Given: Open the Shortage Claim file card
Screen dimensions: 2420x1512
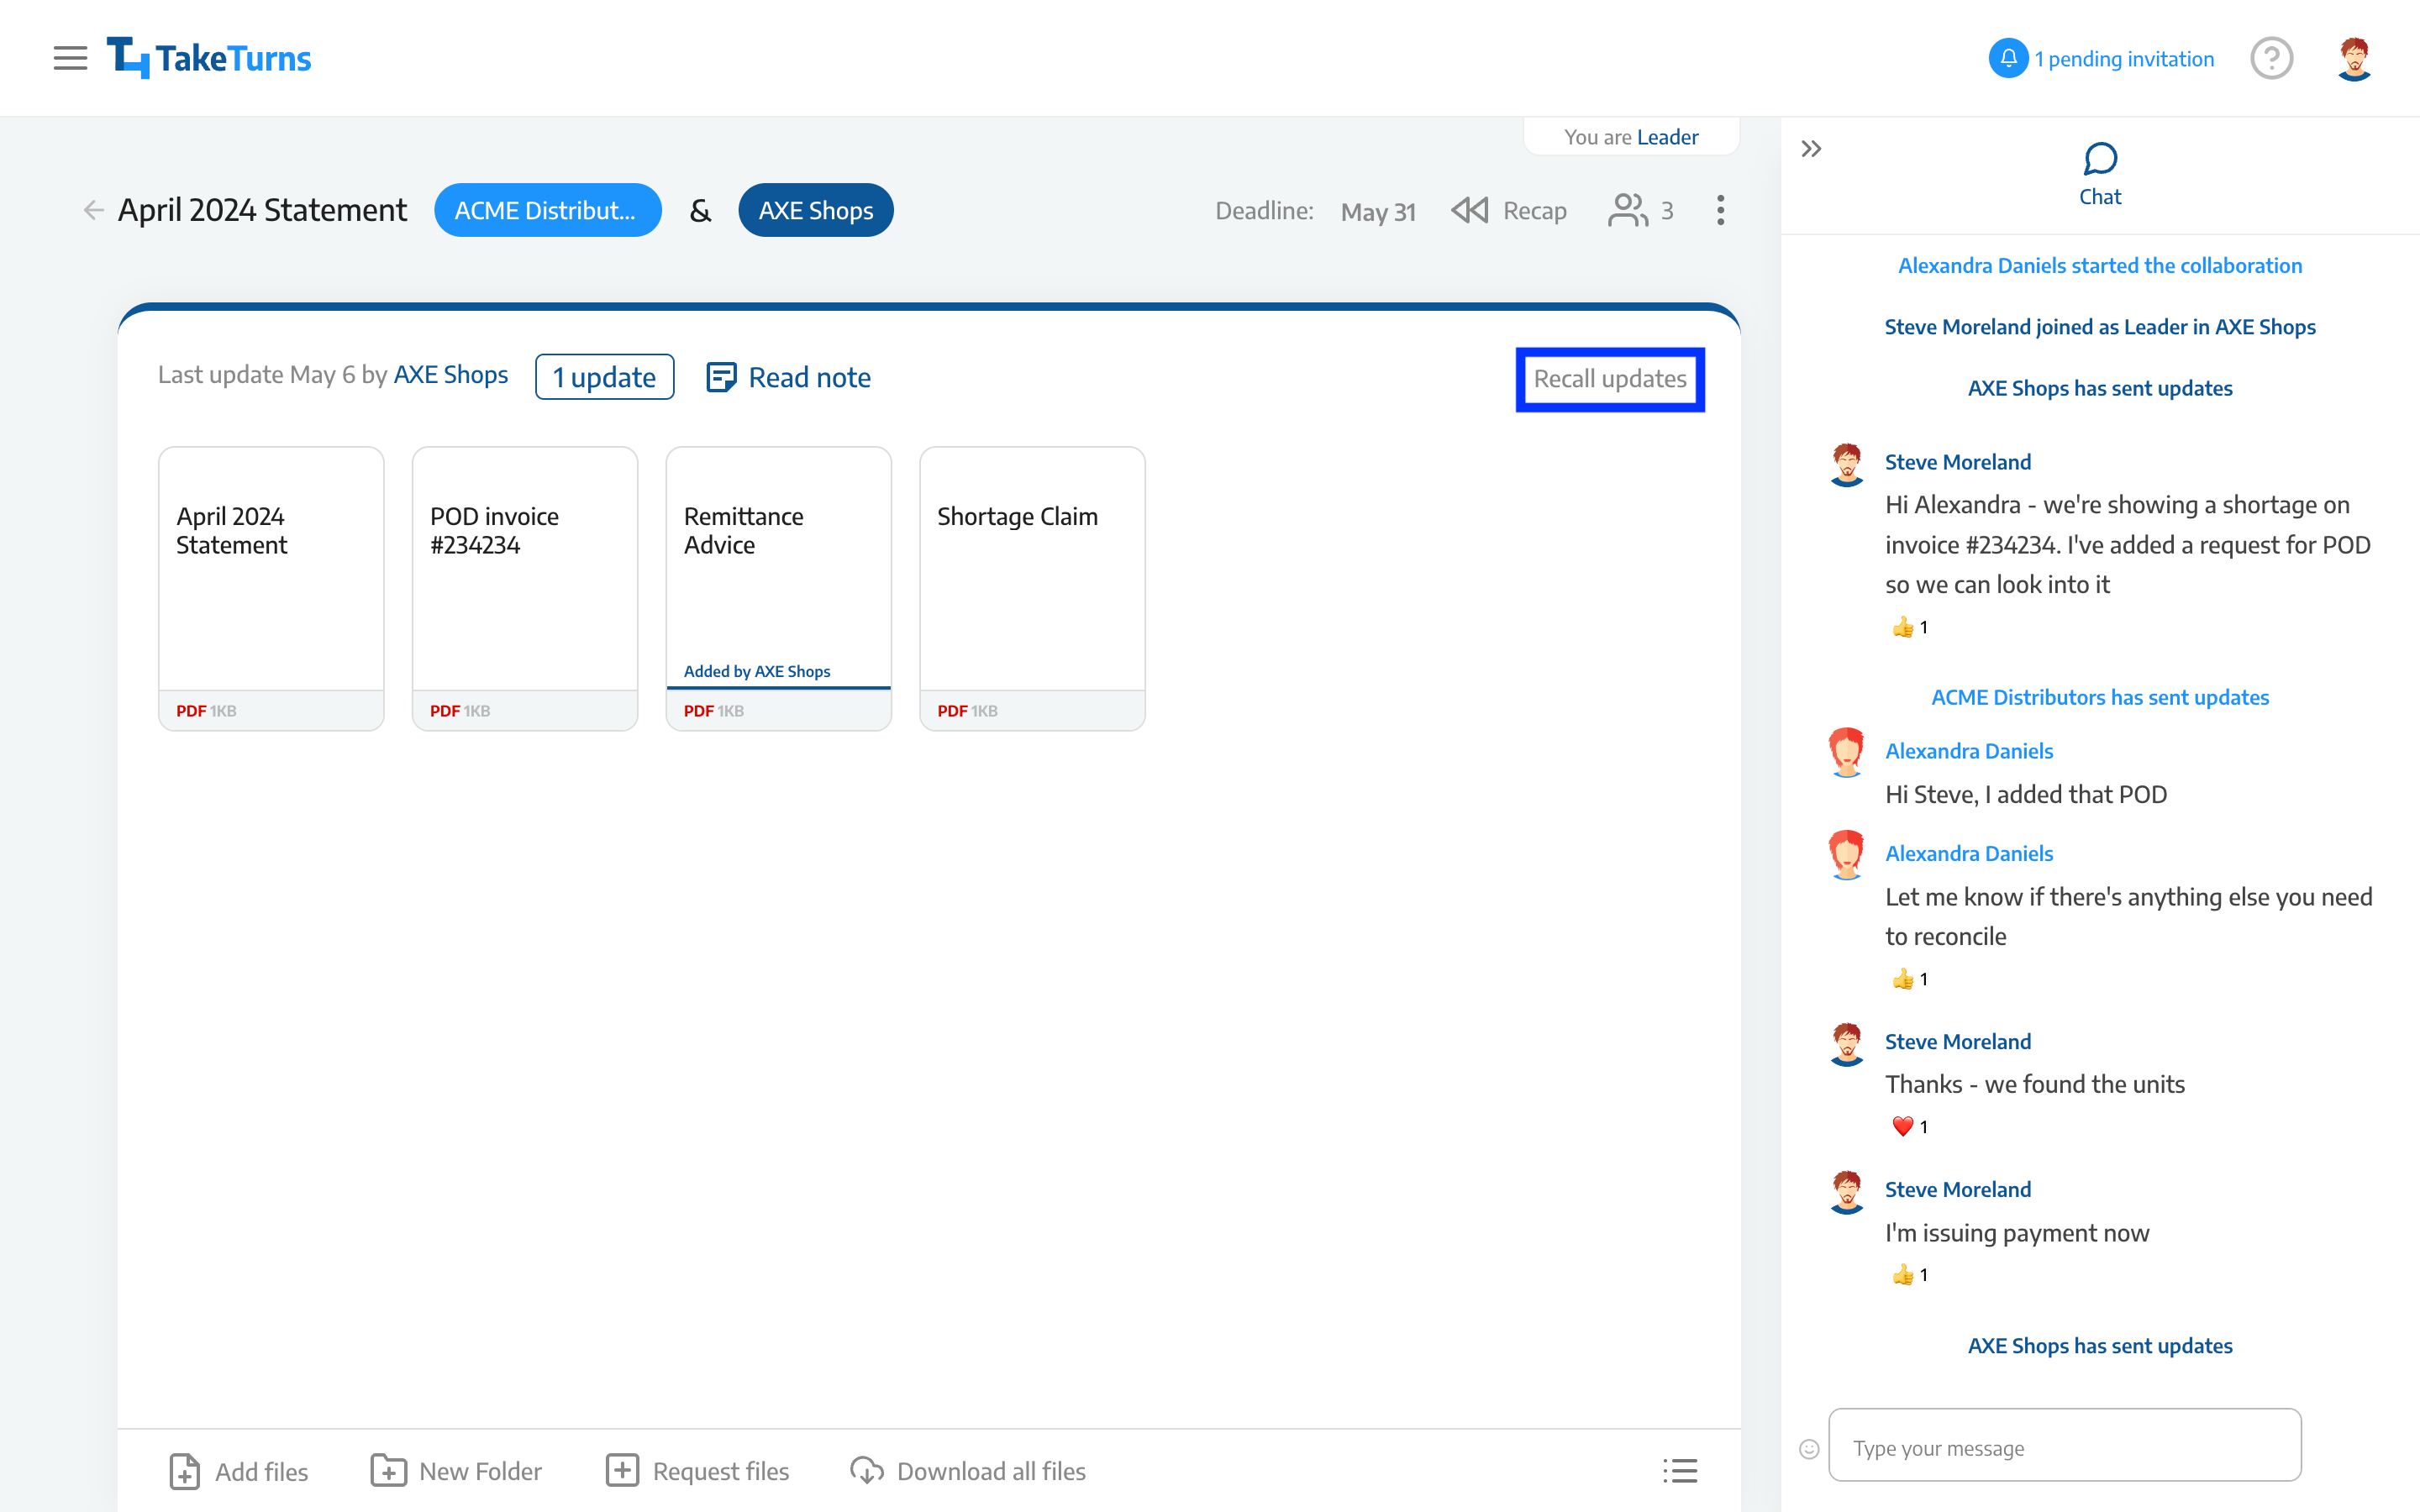Looking at the screenshot, I should coord(1032,589).
